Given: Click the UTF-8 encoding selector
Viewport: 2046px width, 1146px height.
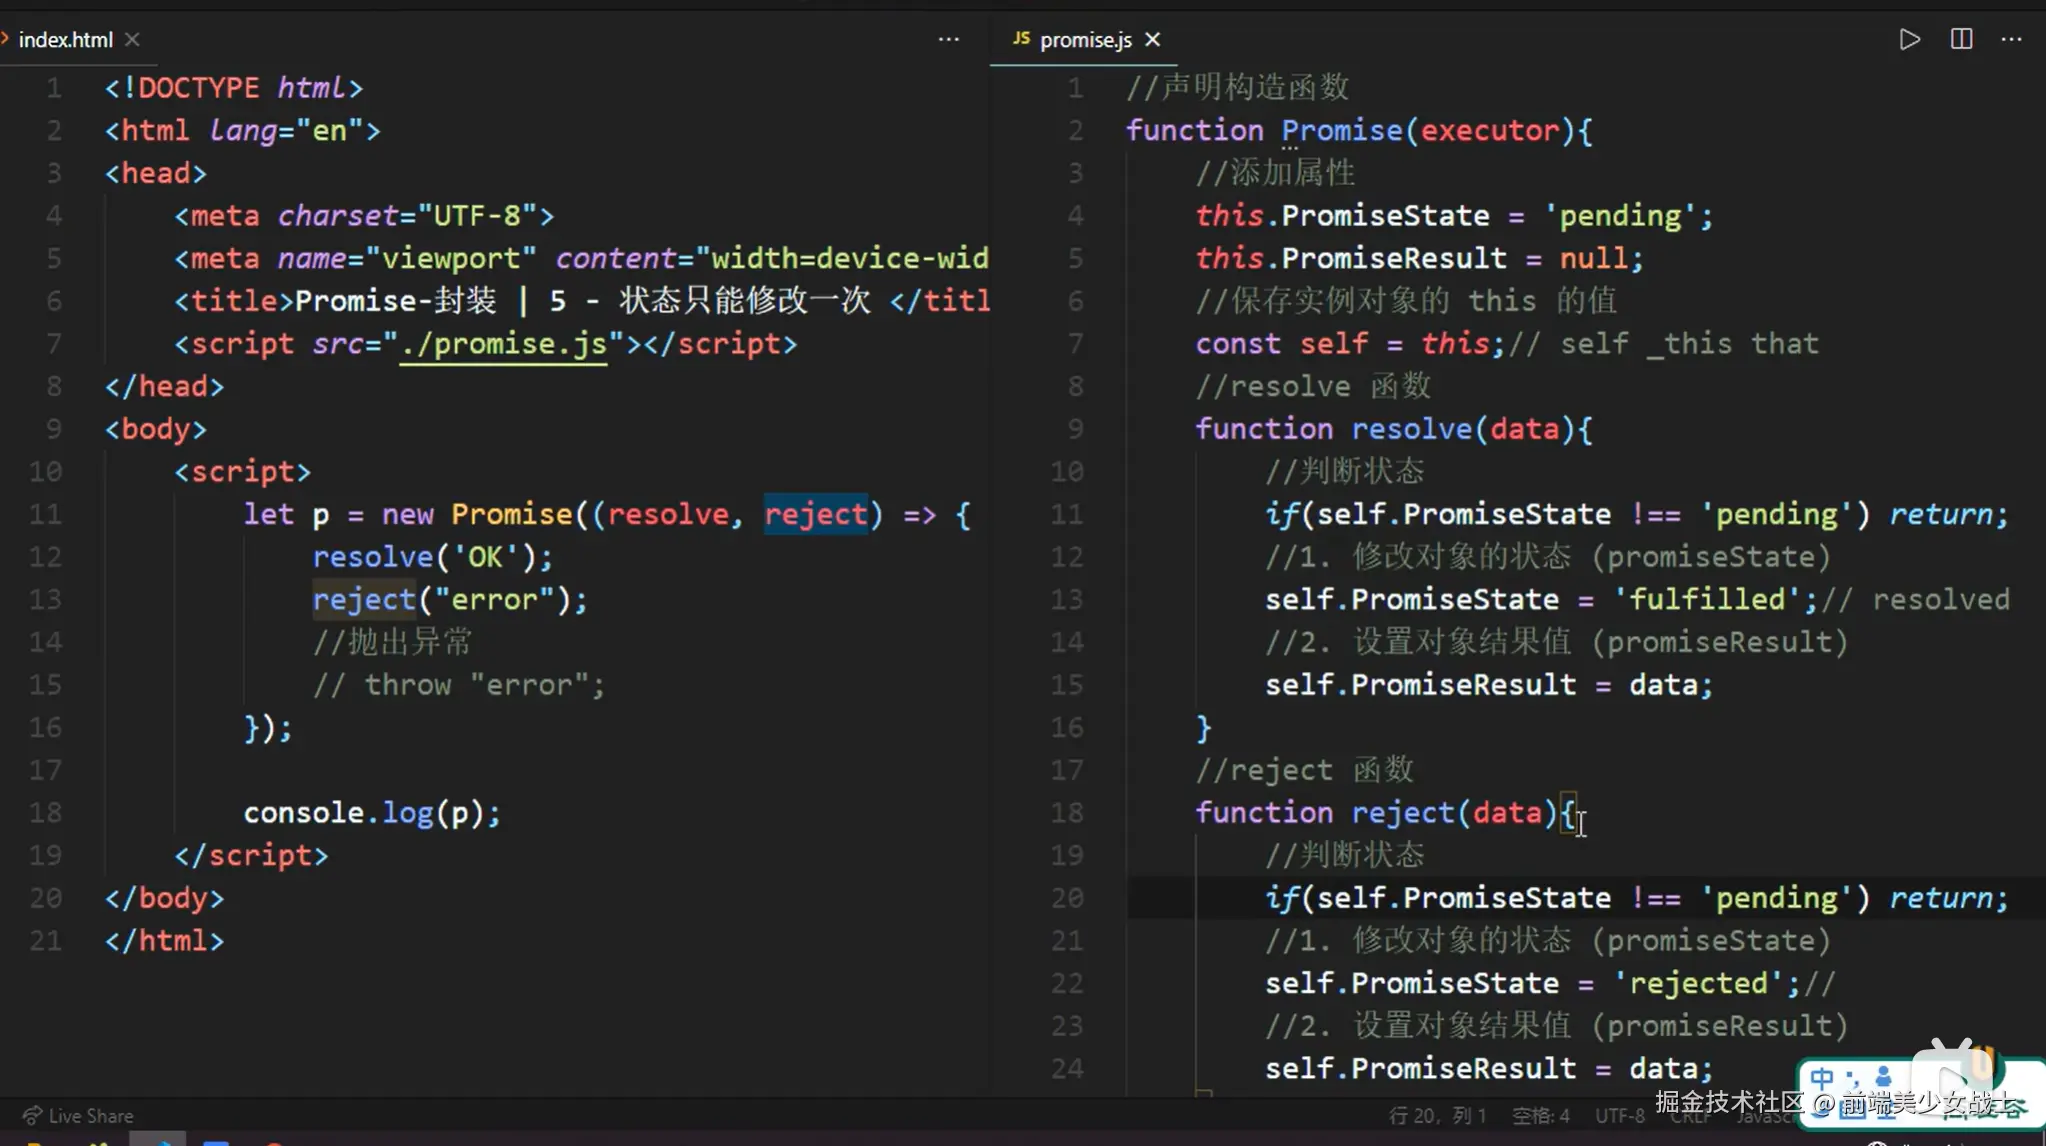Looking at the screenshot, I should 1619,1115.
